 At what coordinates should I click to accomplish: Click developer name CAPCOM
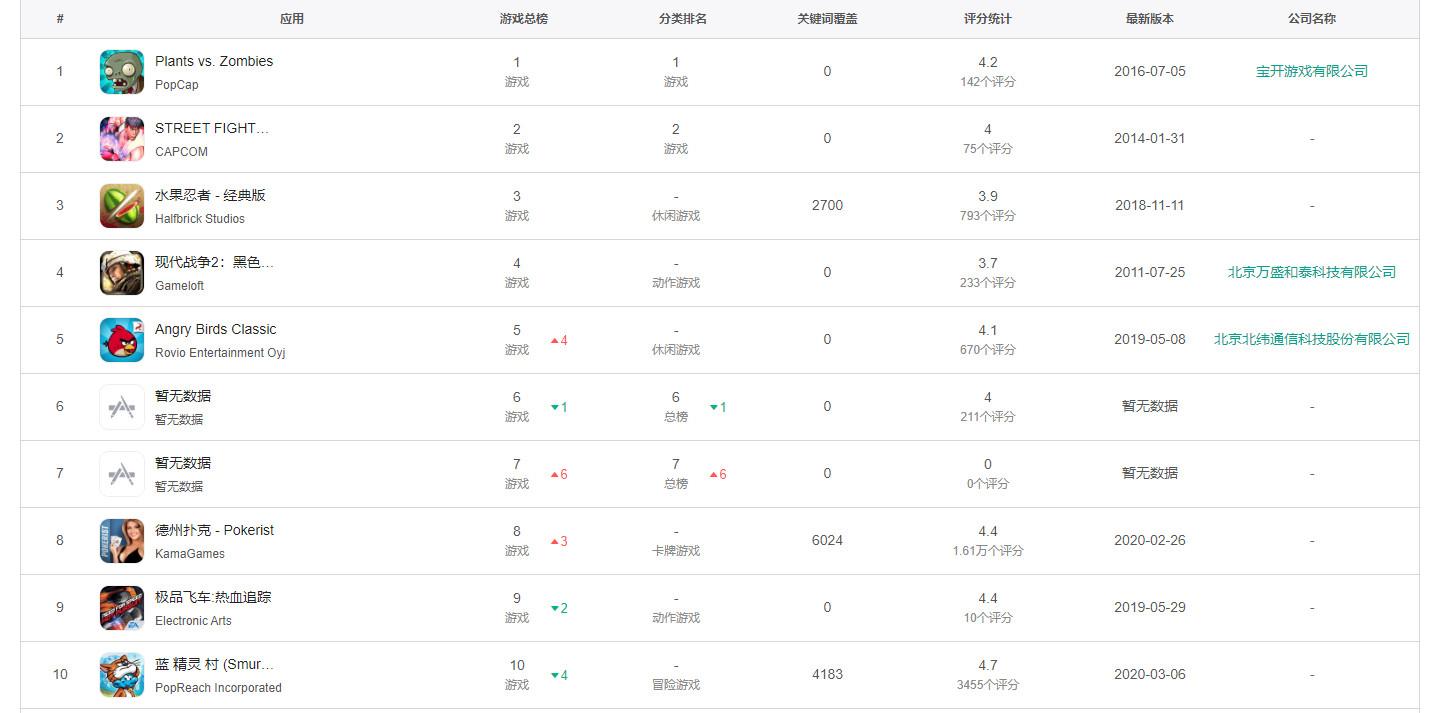tap(181, 152)
